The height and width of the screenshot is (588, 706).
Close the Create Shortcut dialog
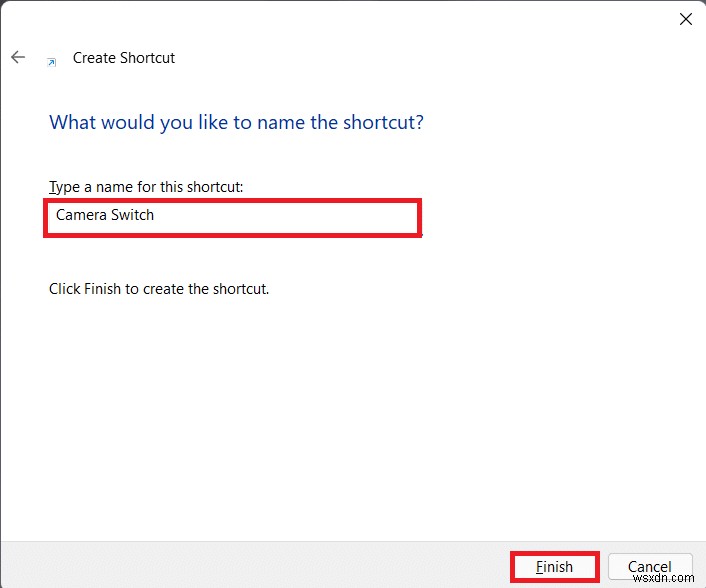(686, 19)
